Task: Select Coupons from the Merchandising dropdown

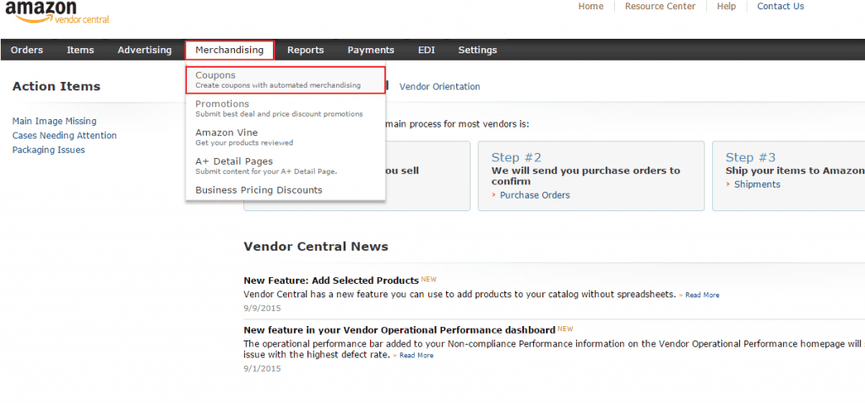Action: [x=285, y=80]
